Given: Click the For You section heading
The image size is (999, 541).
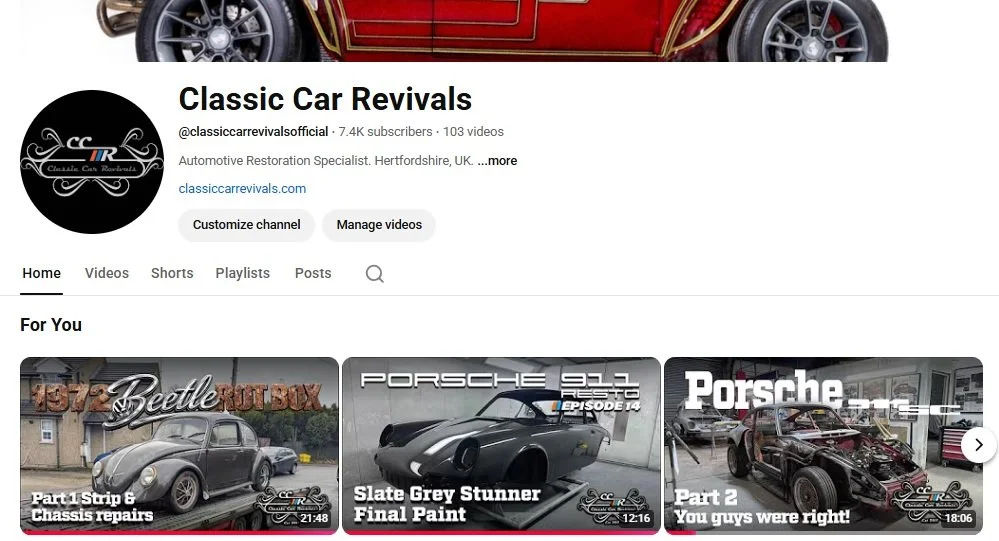Looking at the screenshot, I should pos(51,325).
